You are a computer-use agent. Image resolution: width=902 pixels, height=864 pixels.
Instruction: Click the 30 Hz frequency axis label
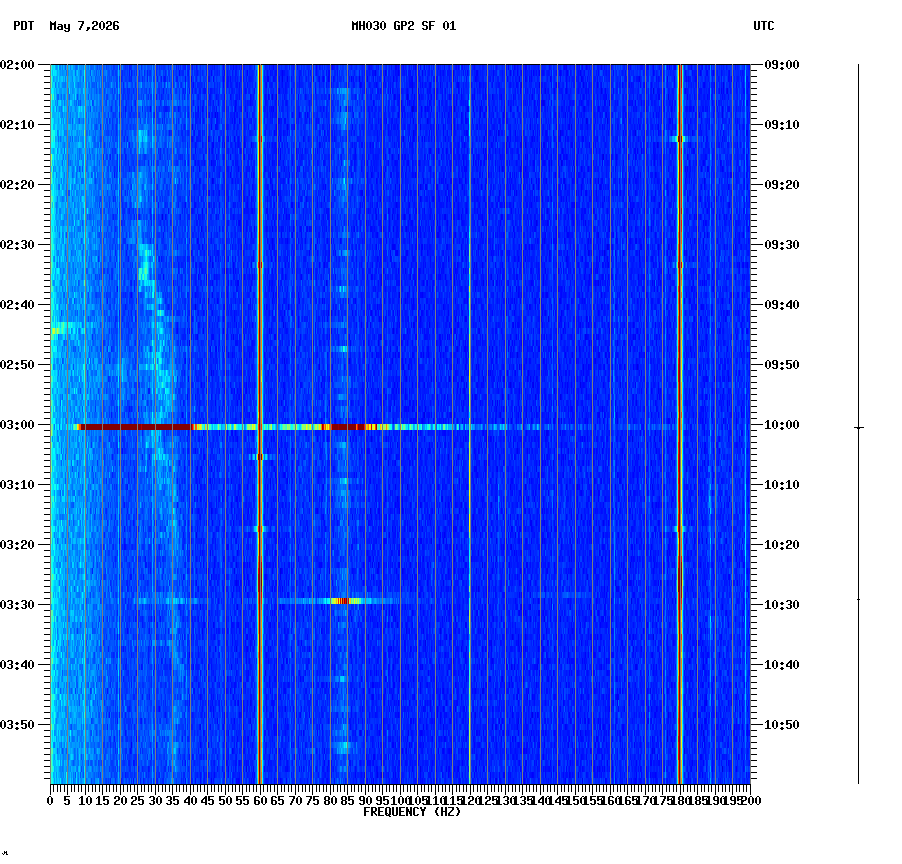pyautogui.click(x=155, y=801)
